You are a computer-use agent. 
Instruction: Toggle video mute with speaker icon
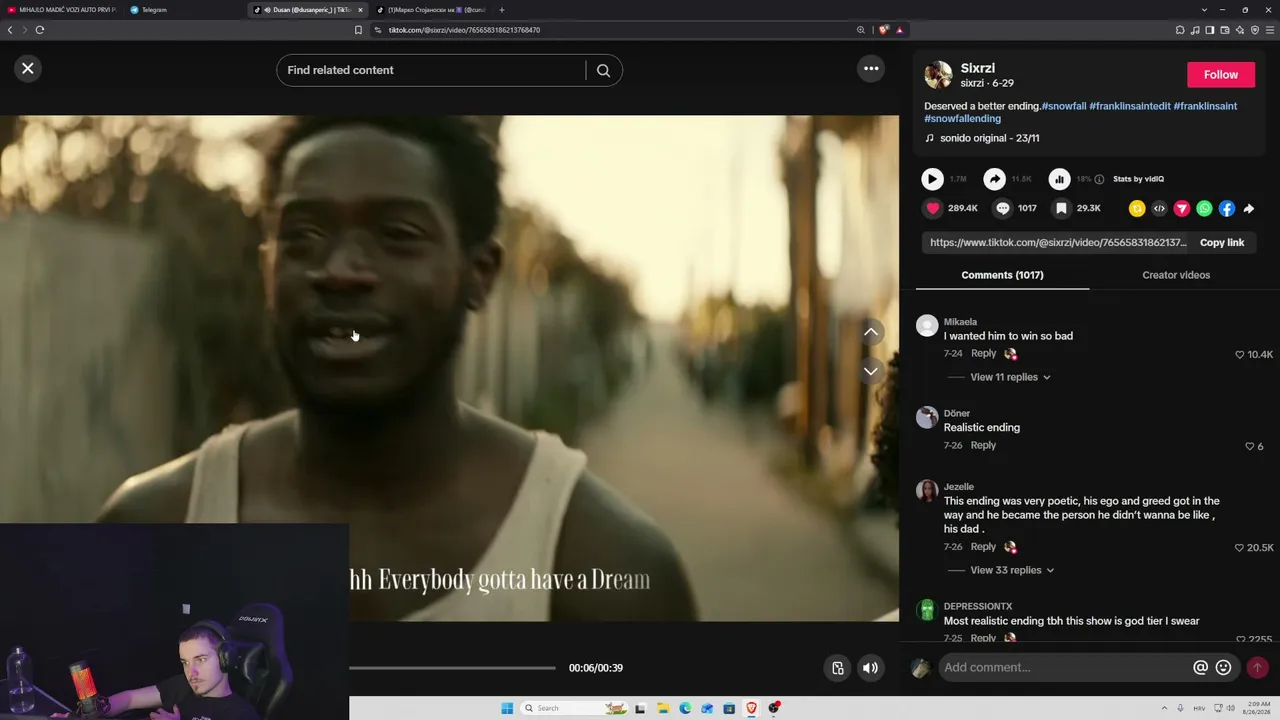click(871, 668)
